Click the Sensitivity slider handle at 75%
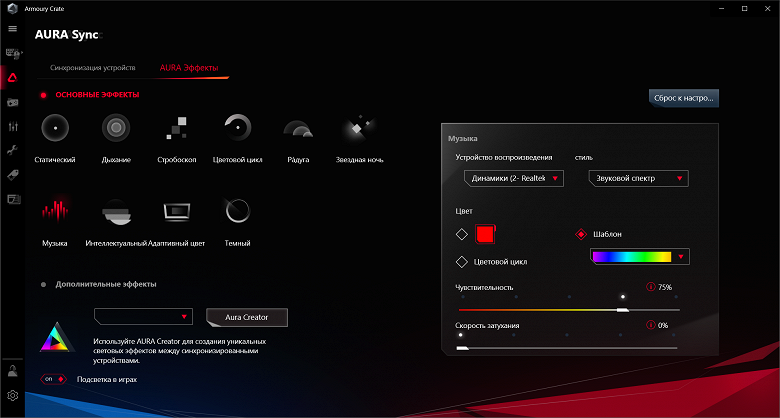Image resolution: width=780 pixels, height=418 pixels. [x=622, y=310]
